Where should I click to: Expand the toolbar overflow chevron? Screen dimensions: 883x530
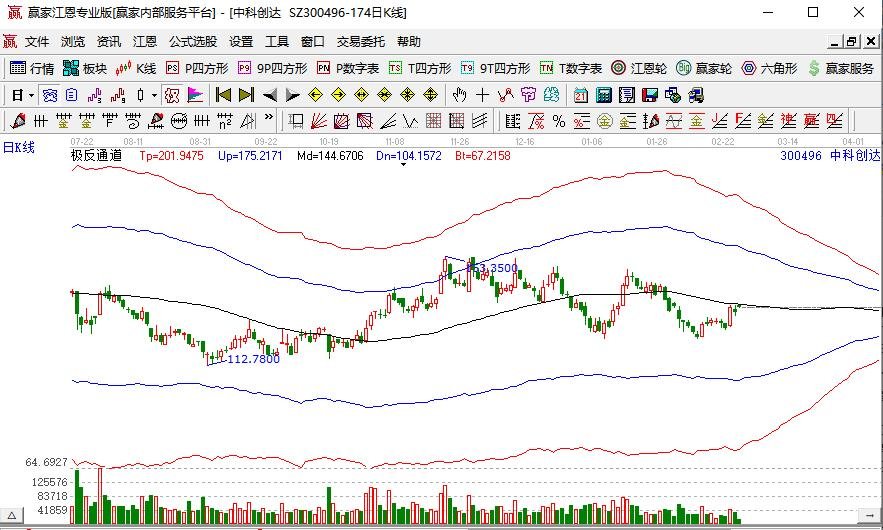point(269,118)
